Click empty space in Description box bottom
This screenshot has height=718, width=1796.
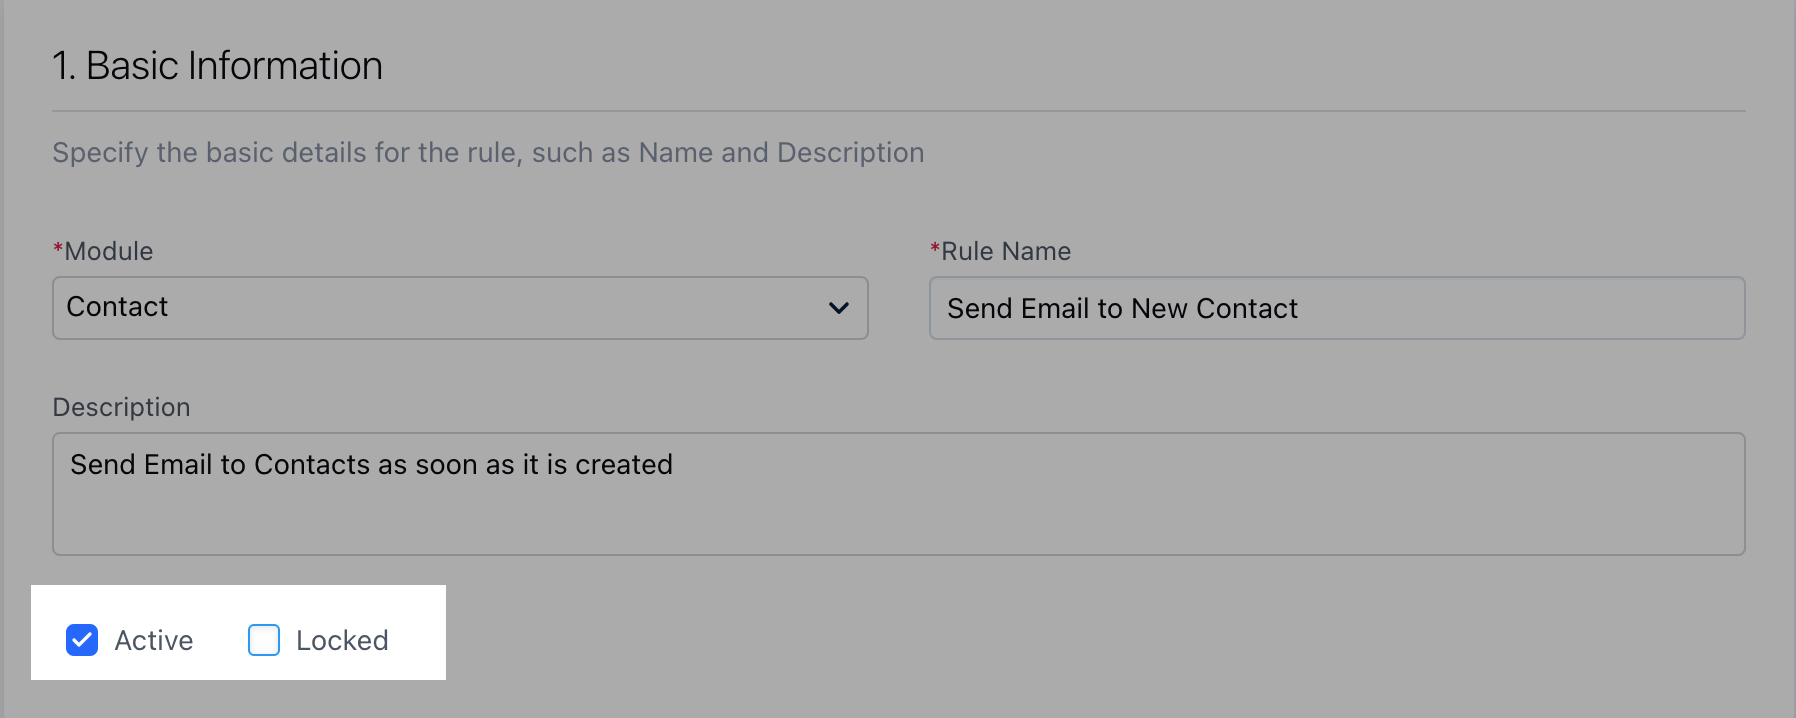point(898,525)
